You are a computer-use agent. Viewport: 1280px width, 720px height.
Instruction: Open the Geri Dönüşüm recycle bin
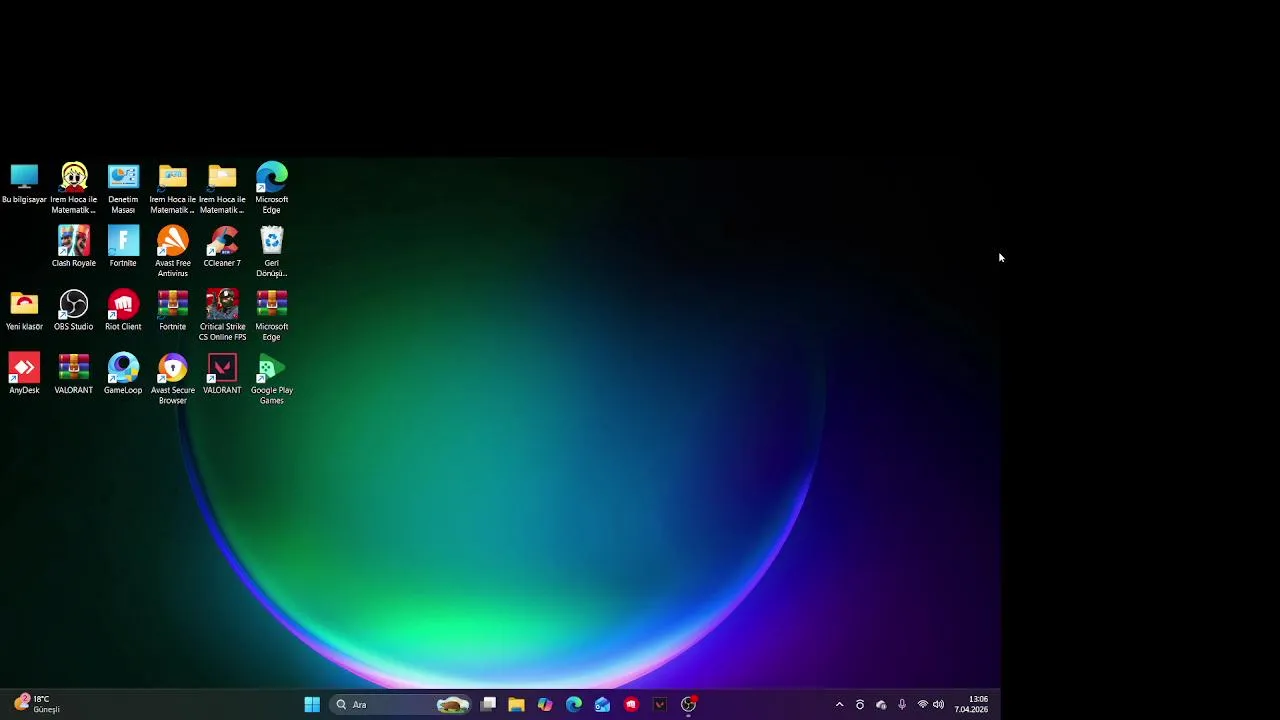271,251
